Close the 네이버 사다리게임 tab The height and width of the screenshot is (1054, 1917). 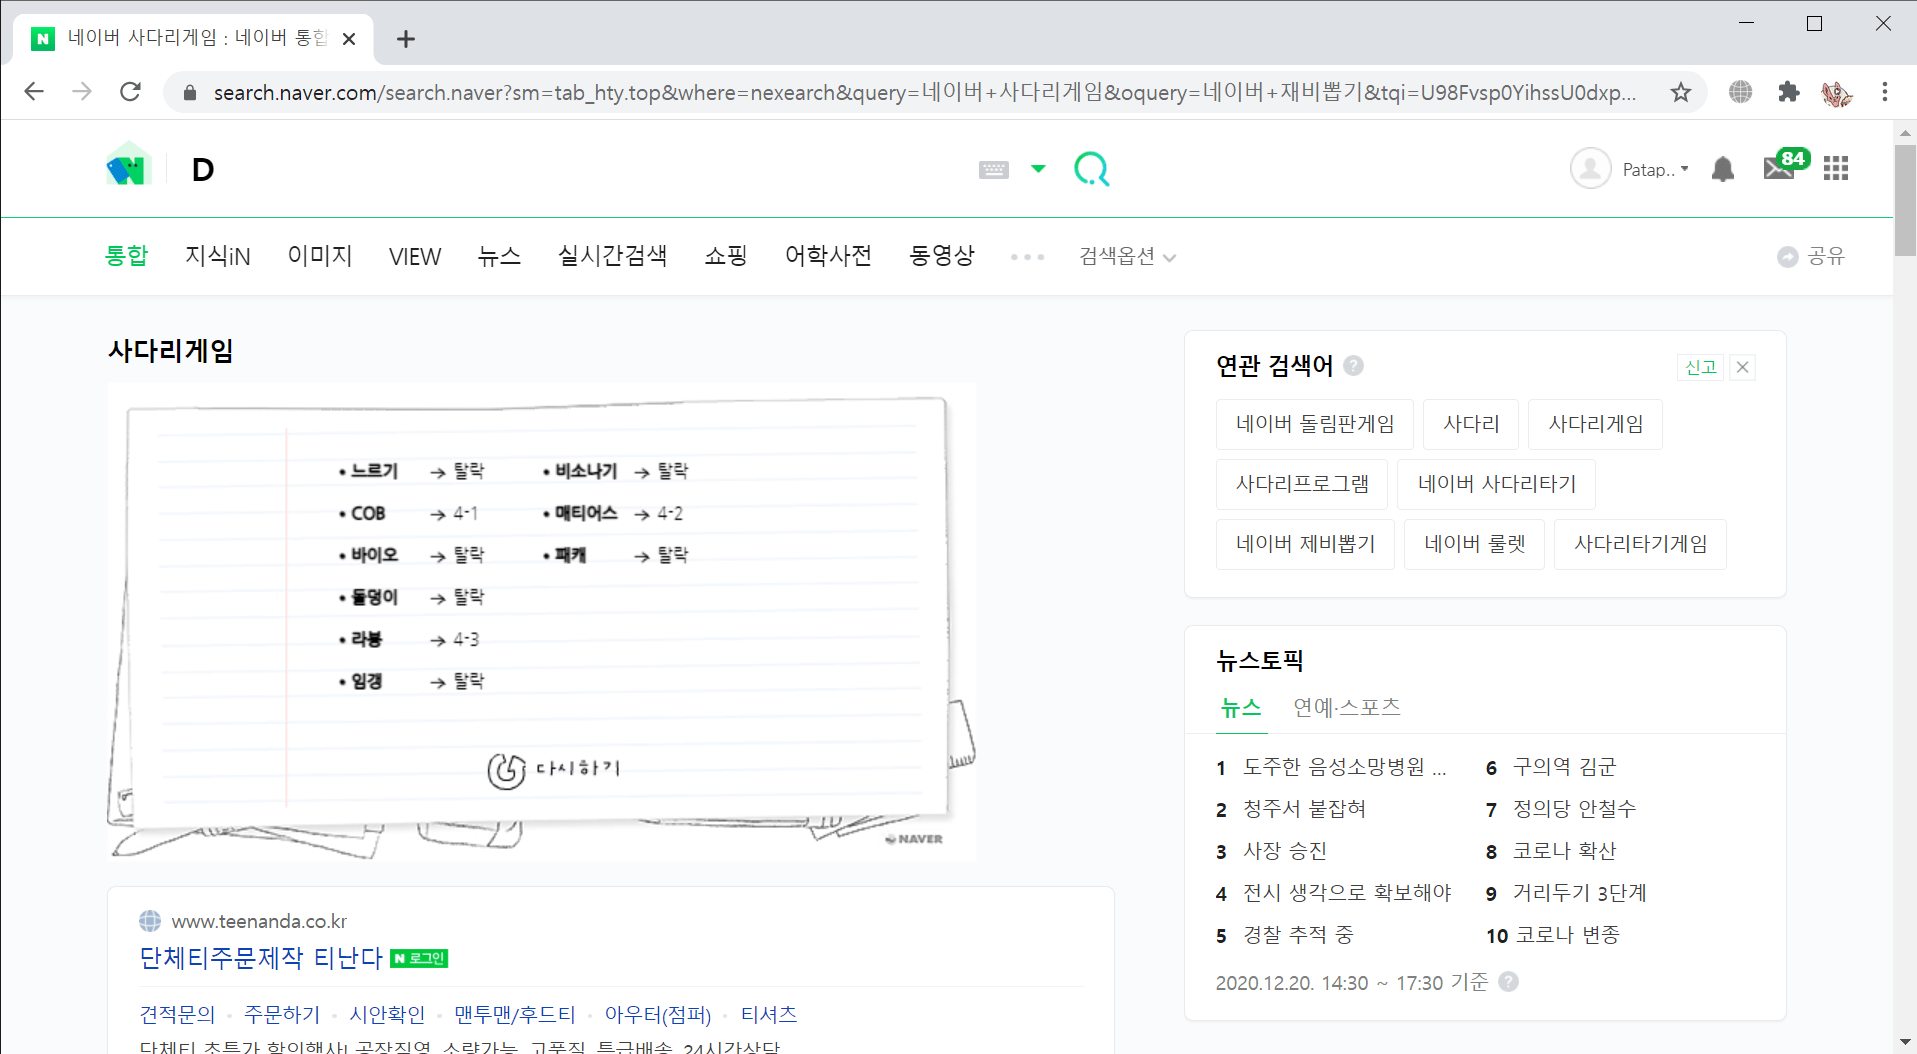(349, 39)
